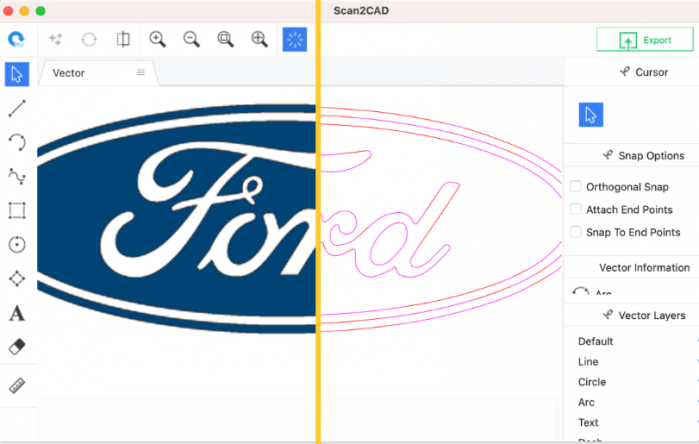
Task: Select the Circle vector layer
Action: coord(592,382)
